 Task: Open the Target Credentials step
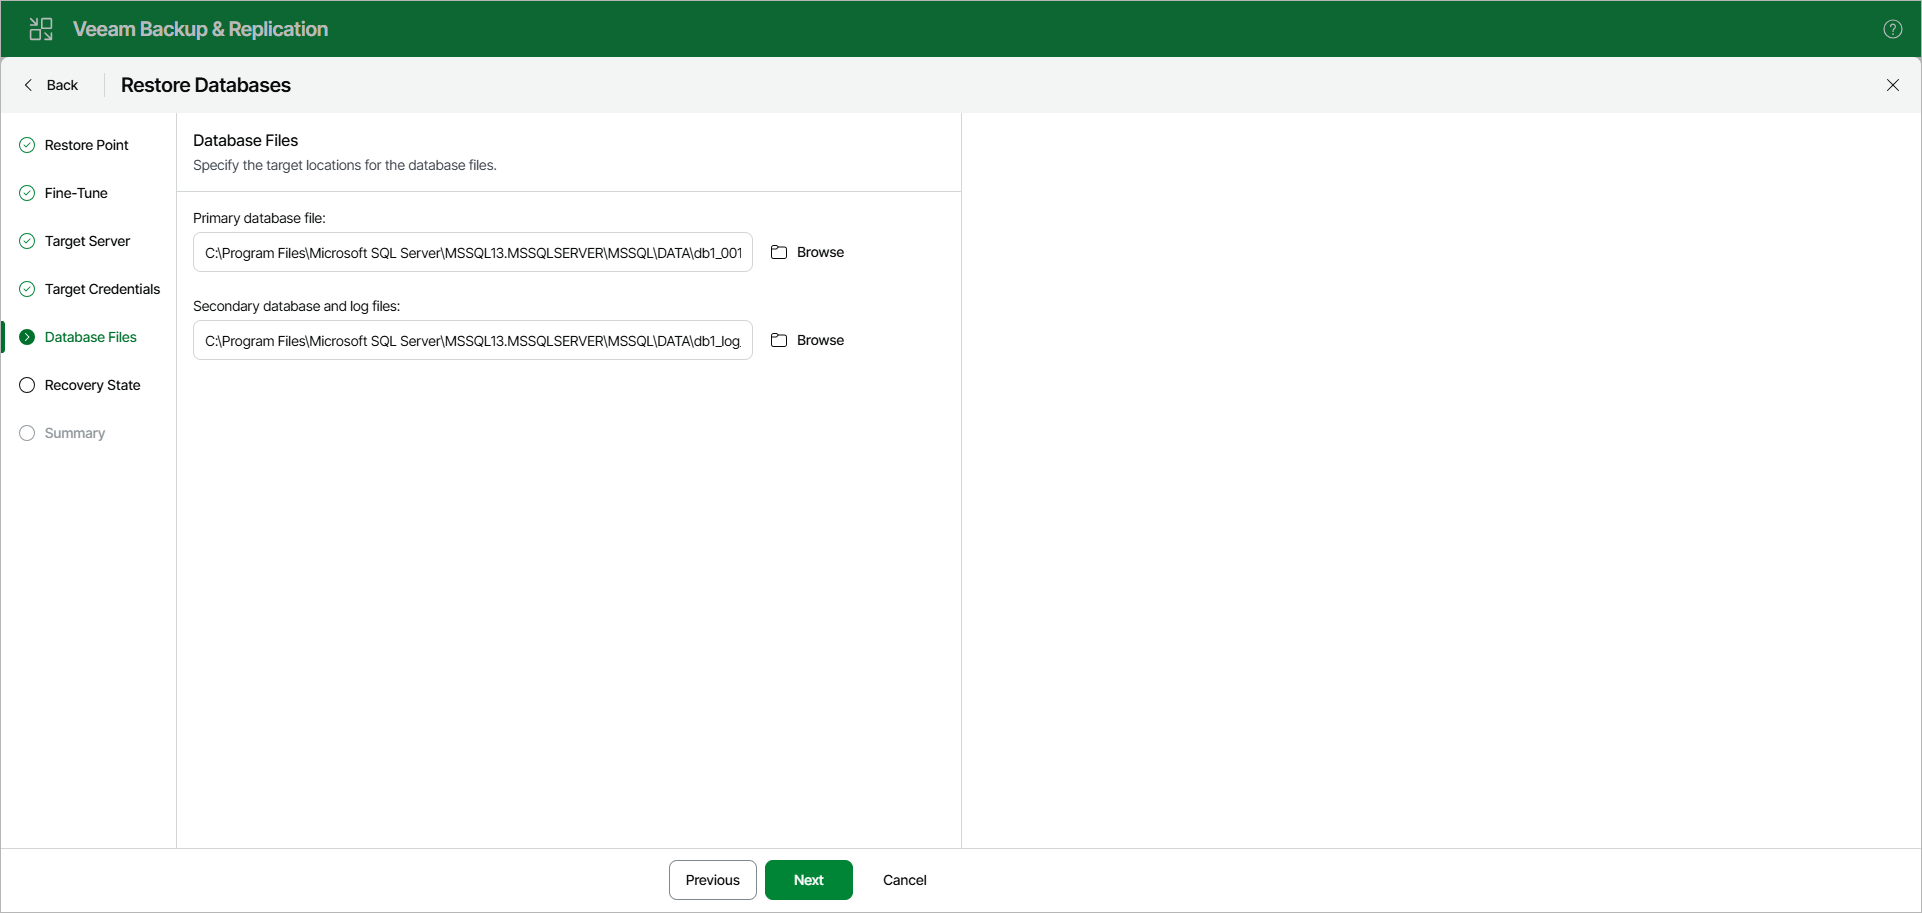coord(102,289)
